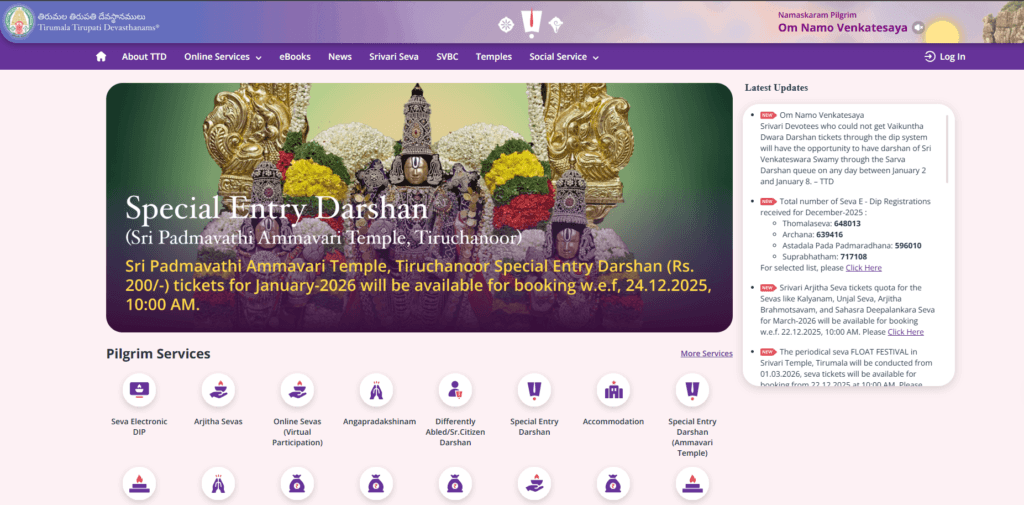
Task: Click the Thomalaseva count 648013
Action: pyautogui.click(x=847, y=223)
